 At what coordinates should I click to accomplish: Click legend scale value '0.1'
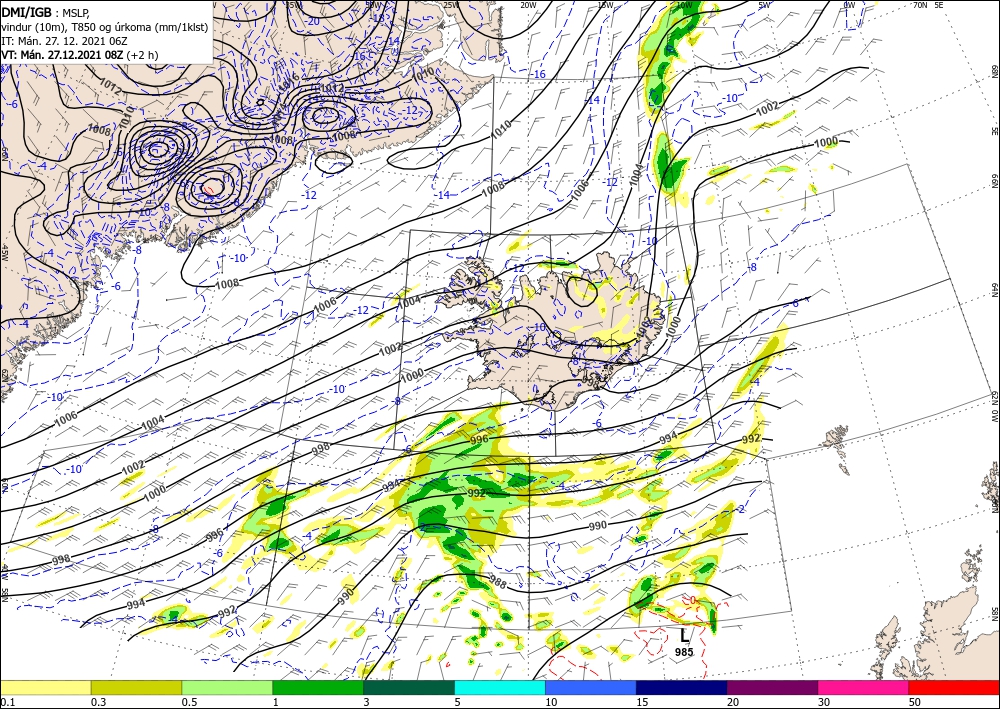6,702
